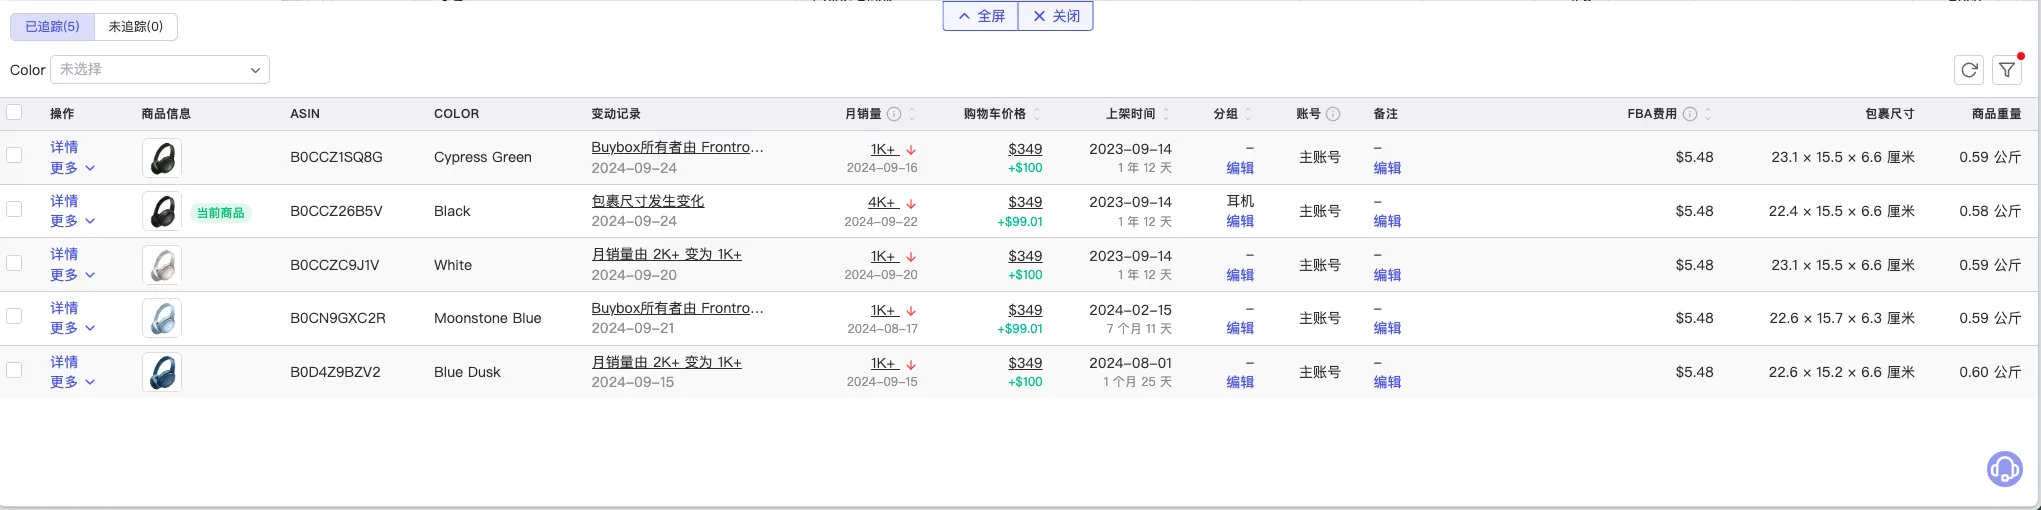Click info icon next to 账号 header

(1333, 114)
